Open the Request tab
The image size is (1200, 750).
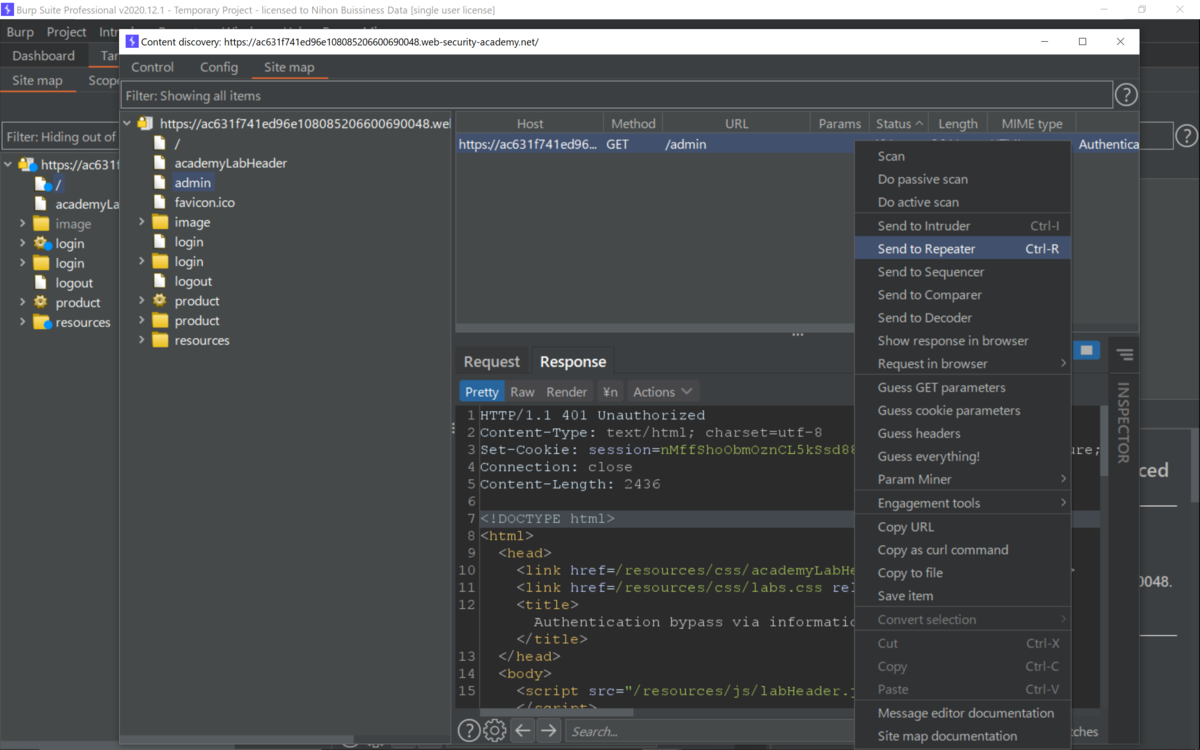(x=491, y=362)
